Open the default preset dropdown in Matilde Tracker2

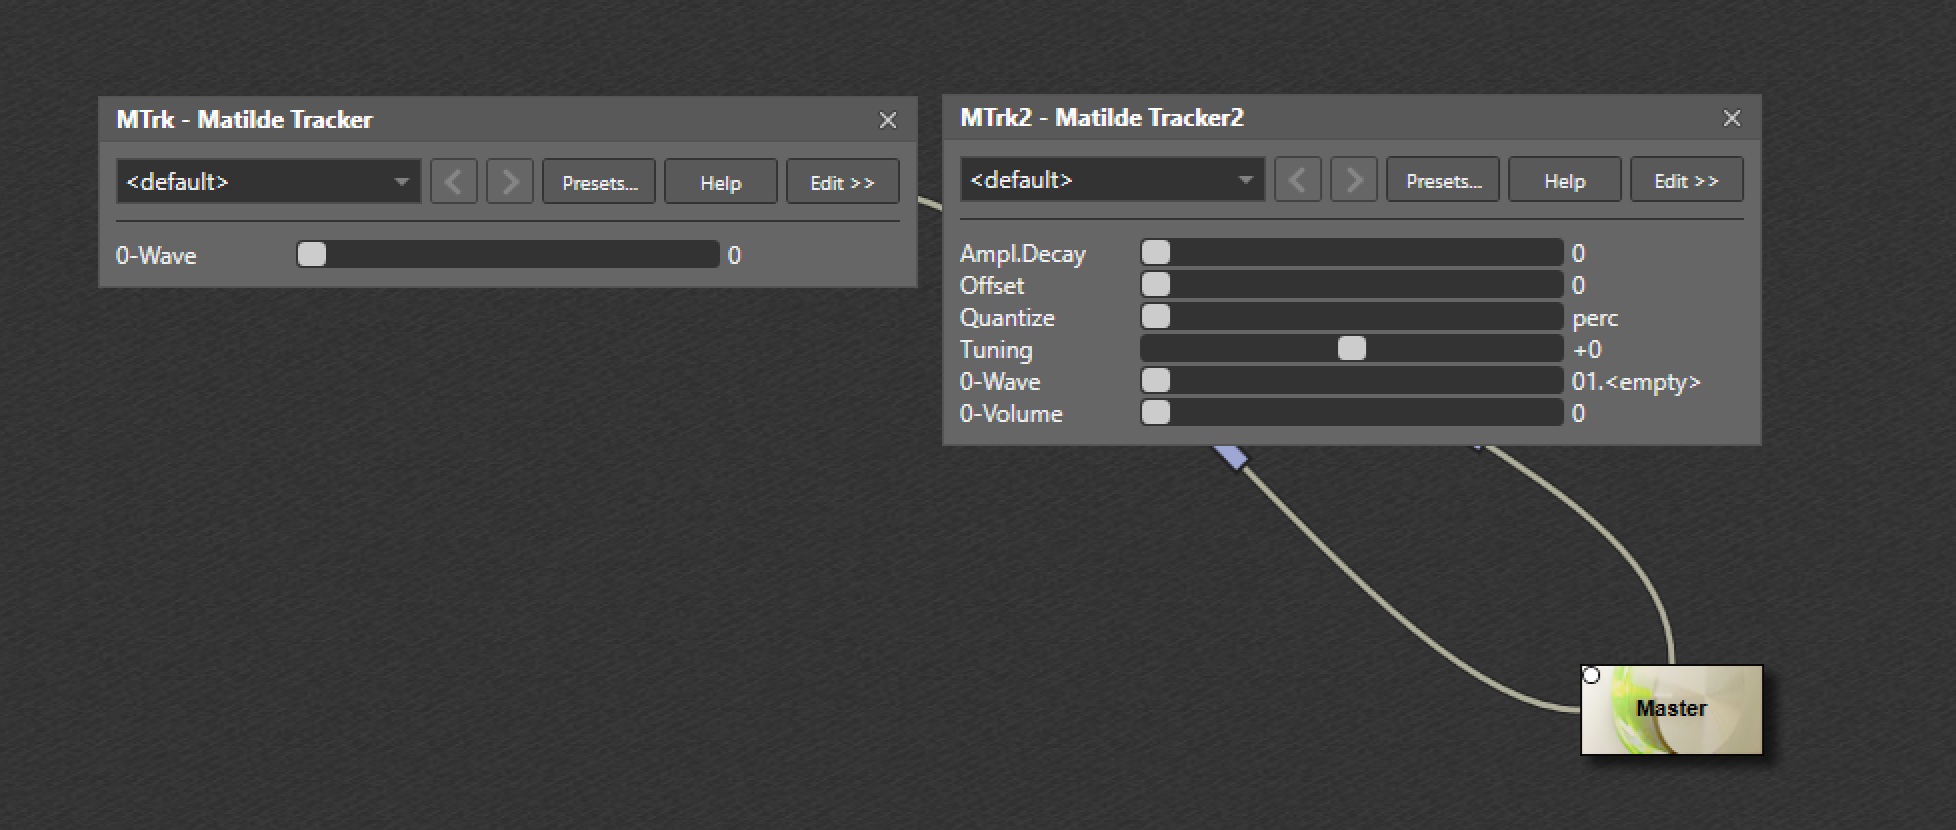pyautogui.click(x=1112, y=180)
